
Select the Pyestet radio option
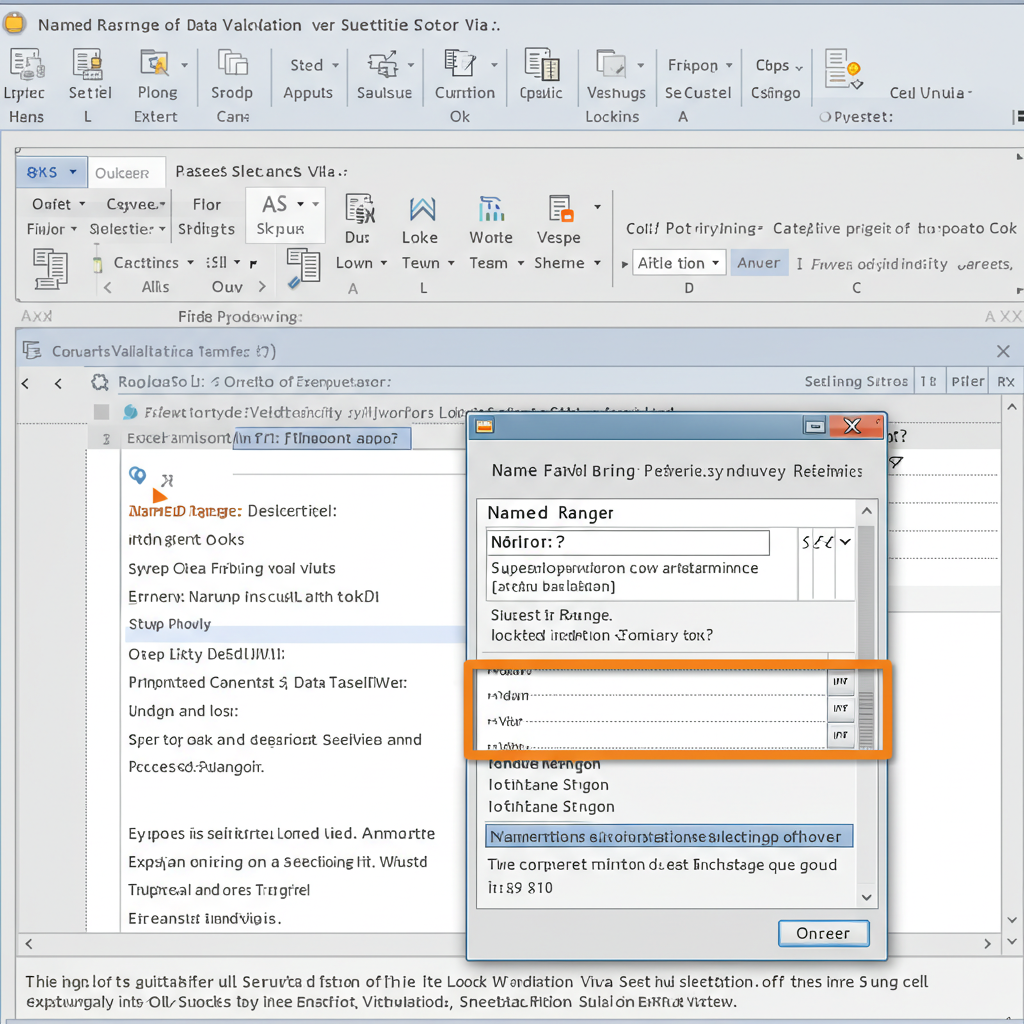pos(825,117)
